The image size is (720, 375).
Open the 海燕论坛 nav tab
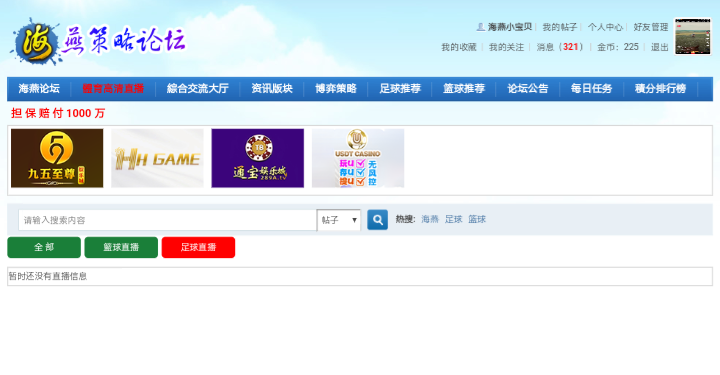(39, 89)
